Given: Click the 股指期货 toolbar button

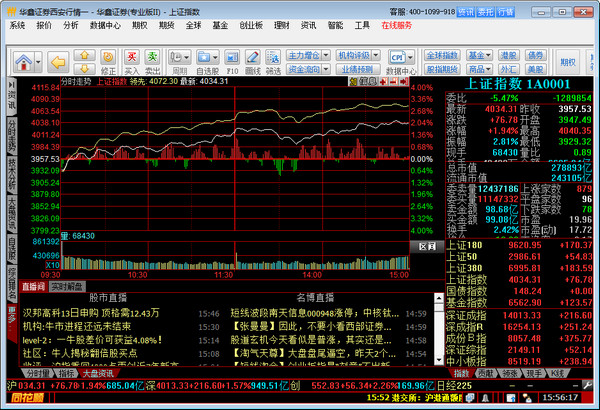Looking at the screenshot, I should click(442, 69).
